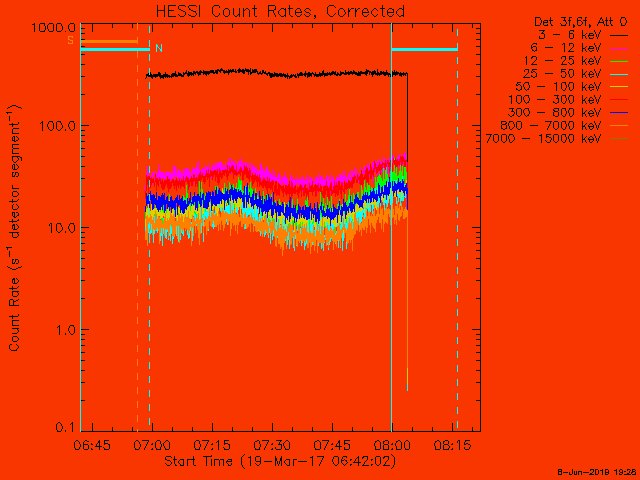Click the "100 - 300 keV" legend label
640x480 pixels.
(x=555, y=100)
